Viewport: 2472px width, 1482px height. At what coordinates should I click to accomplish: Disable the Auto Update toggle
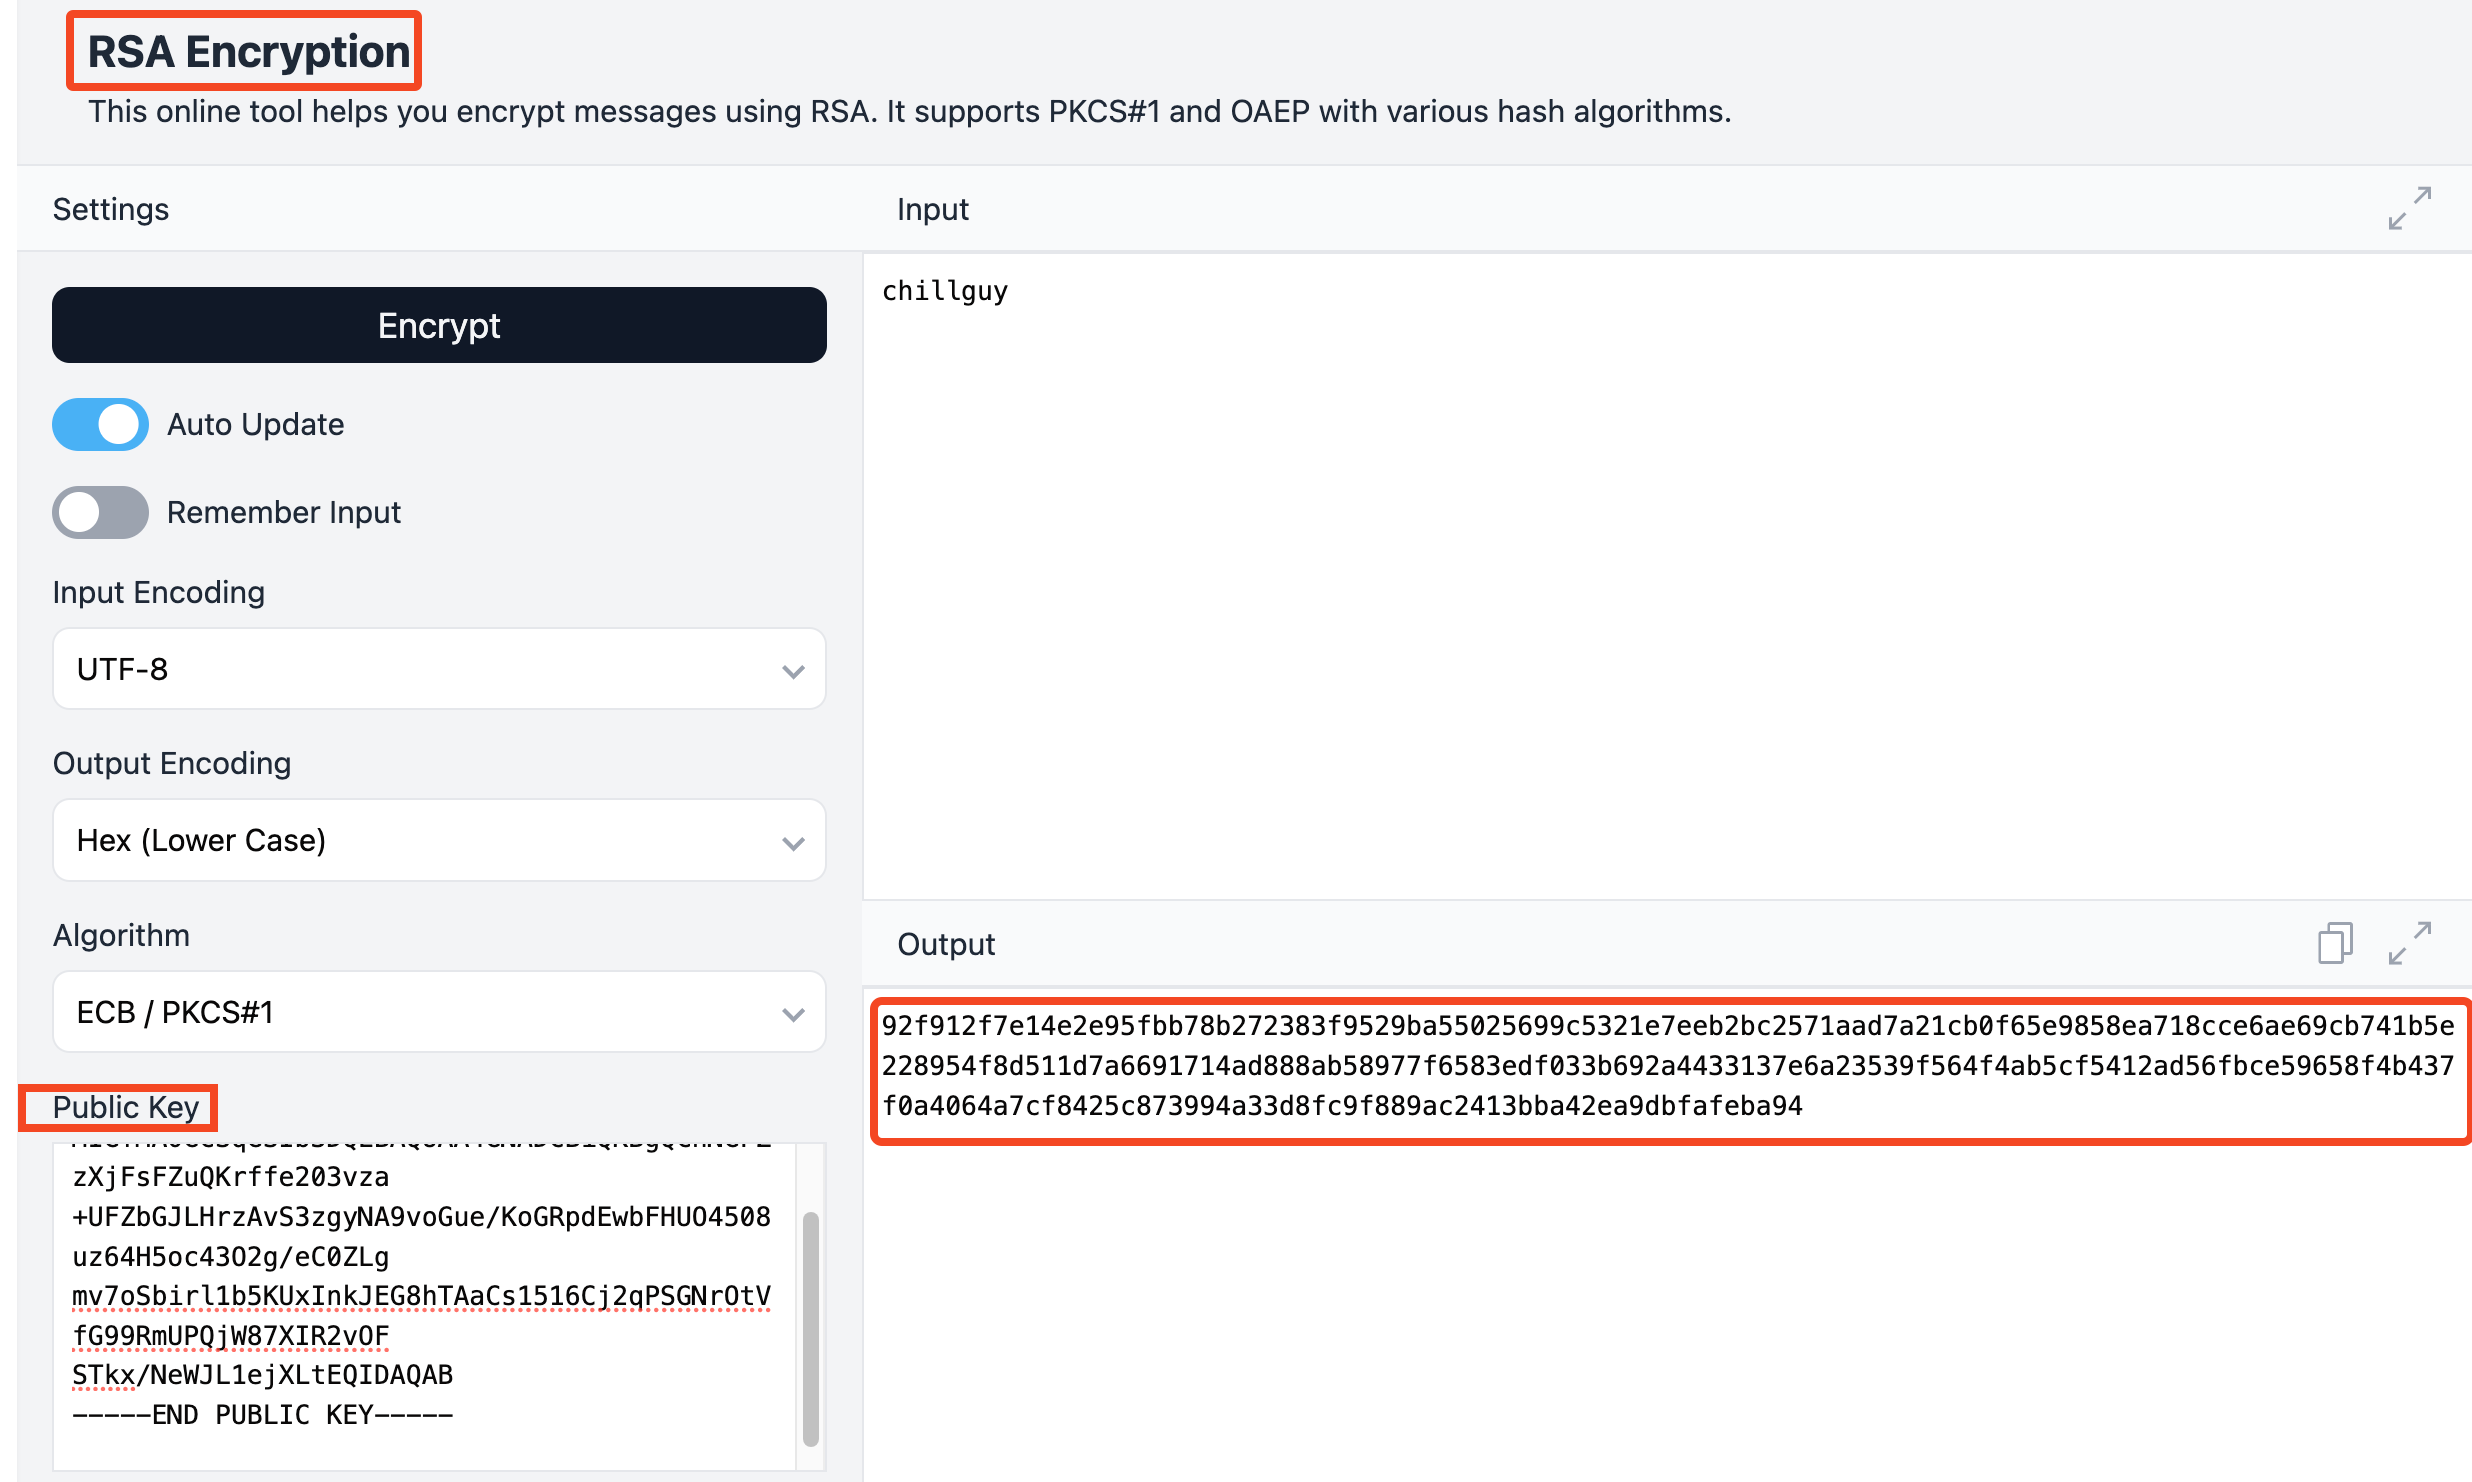point(100,425)
